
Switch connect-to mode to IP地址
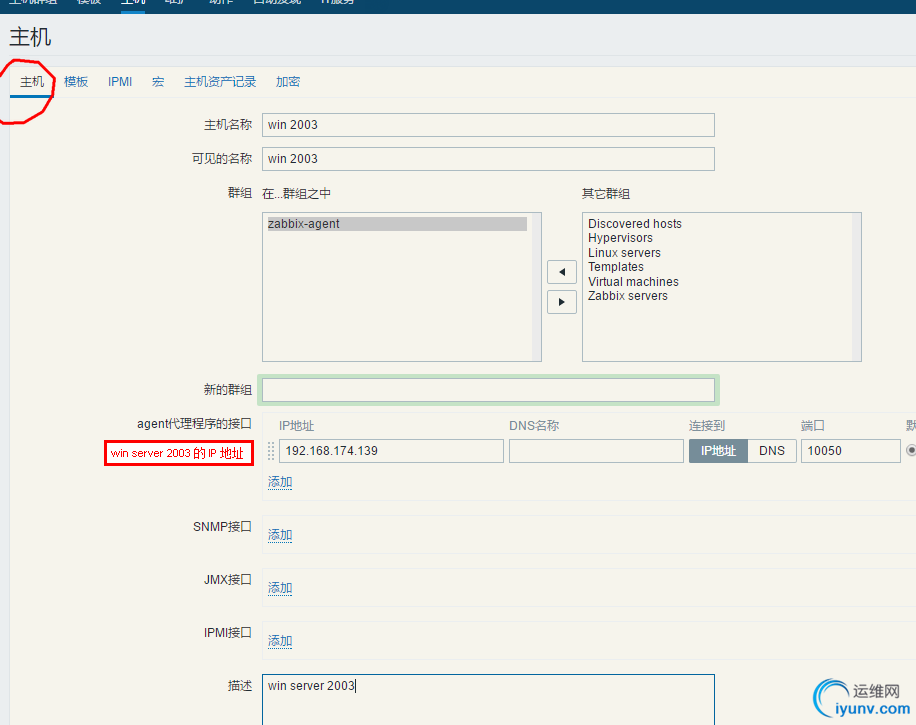[718, 451]
